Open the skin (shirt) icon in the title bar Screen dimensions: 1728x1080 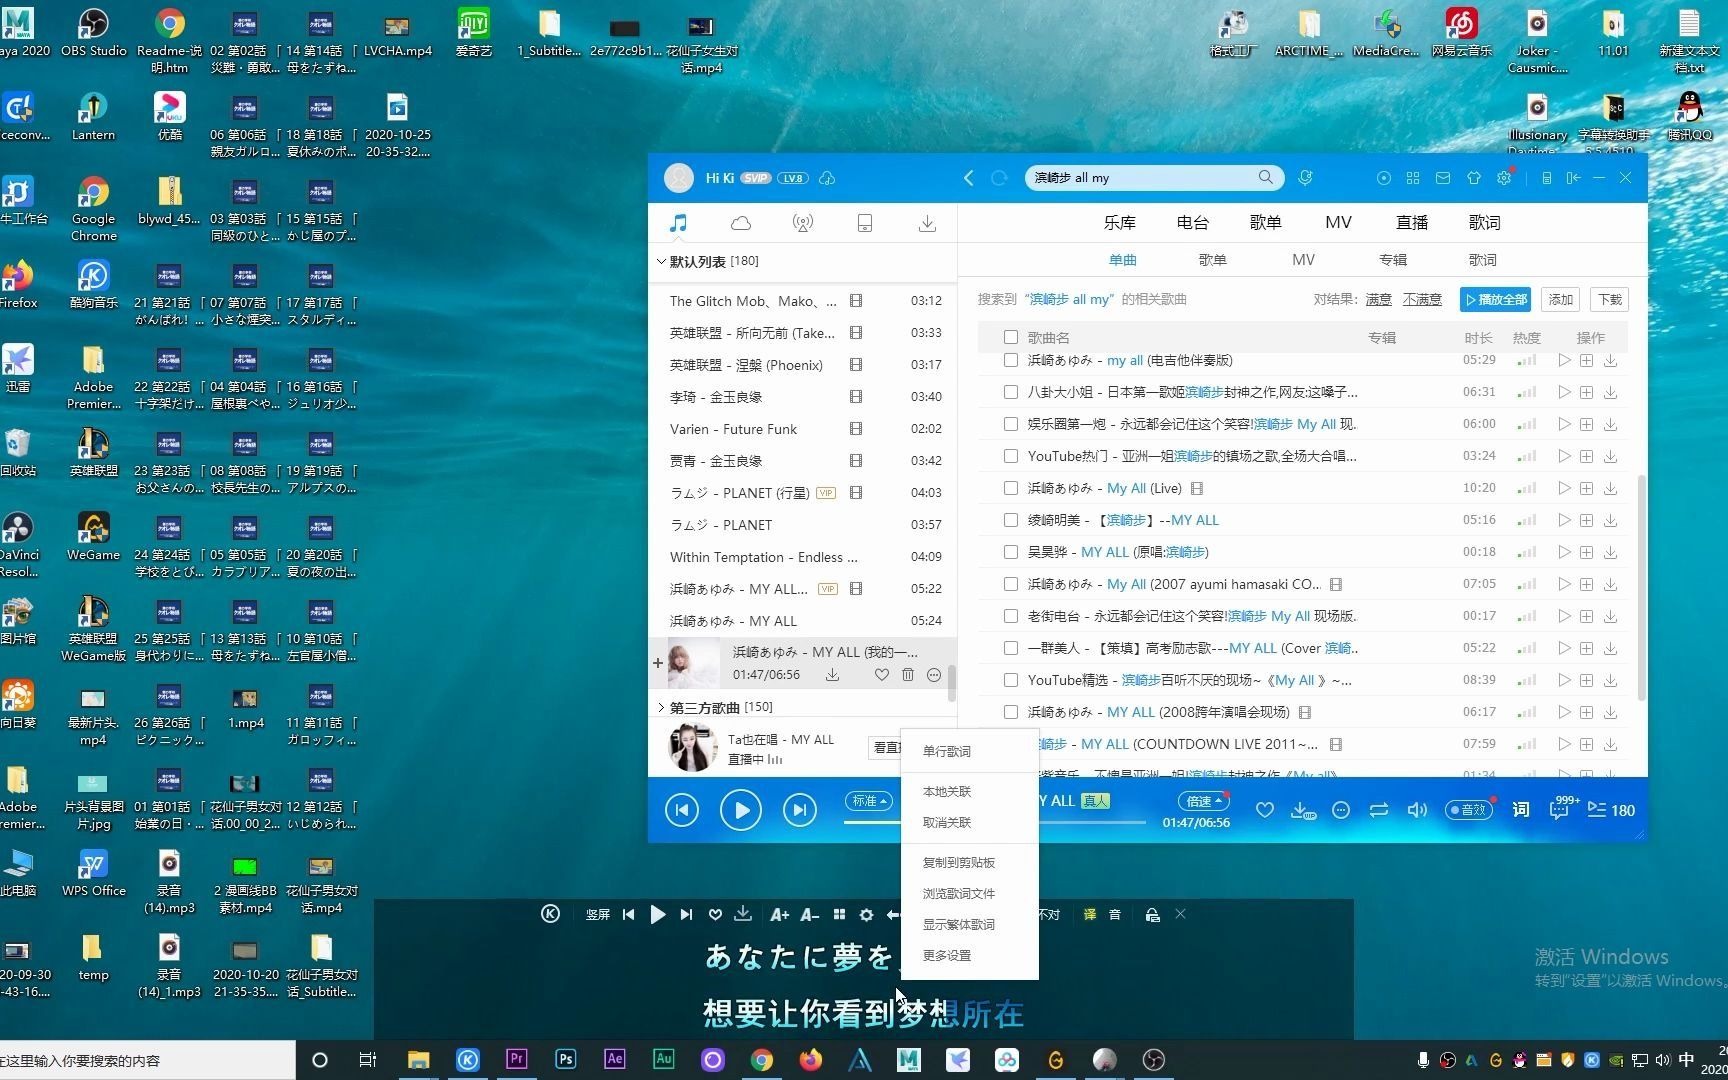point(1474,177)
